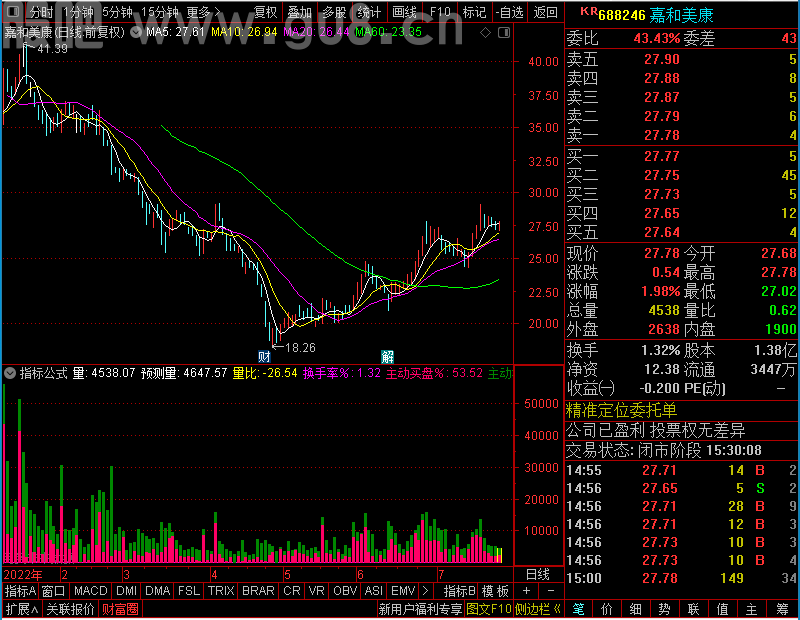Select the TRIX indicator tab
Image resolution: width=800 pixels, height=620 pixels.
pos(221,591)
